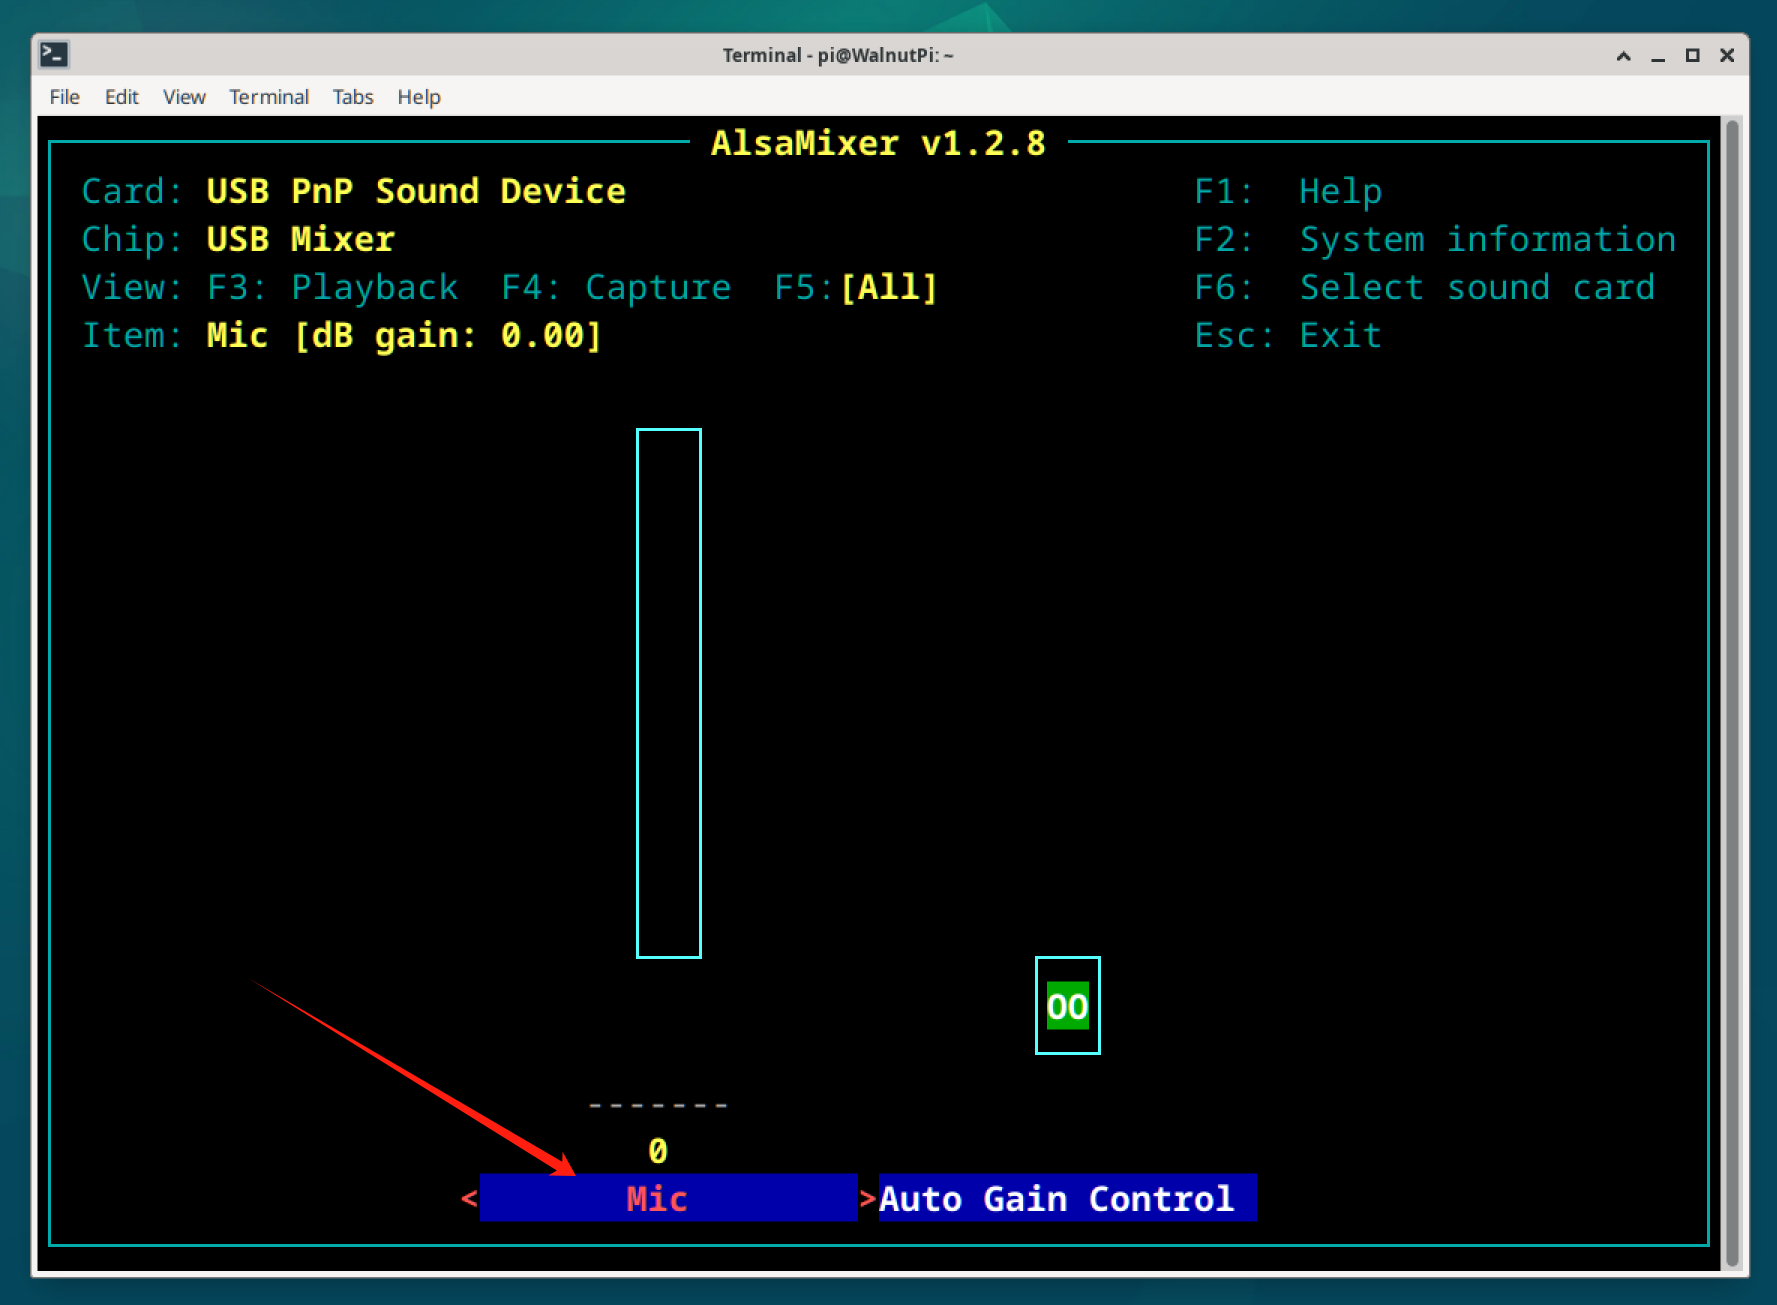1777x1305 pixels.
Task: Select the Auto Gain Control label
Action: point(1067,1198)
